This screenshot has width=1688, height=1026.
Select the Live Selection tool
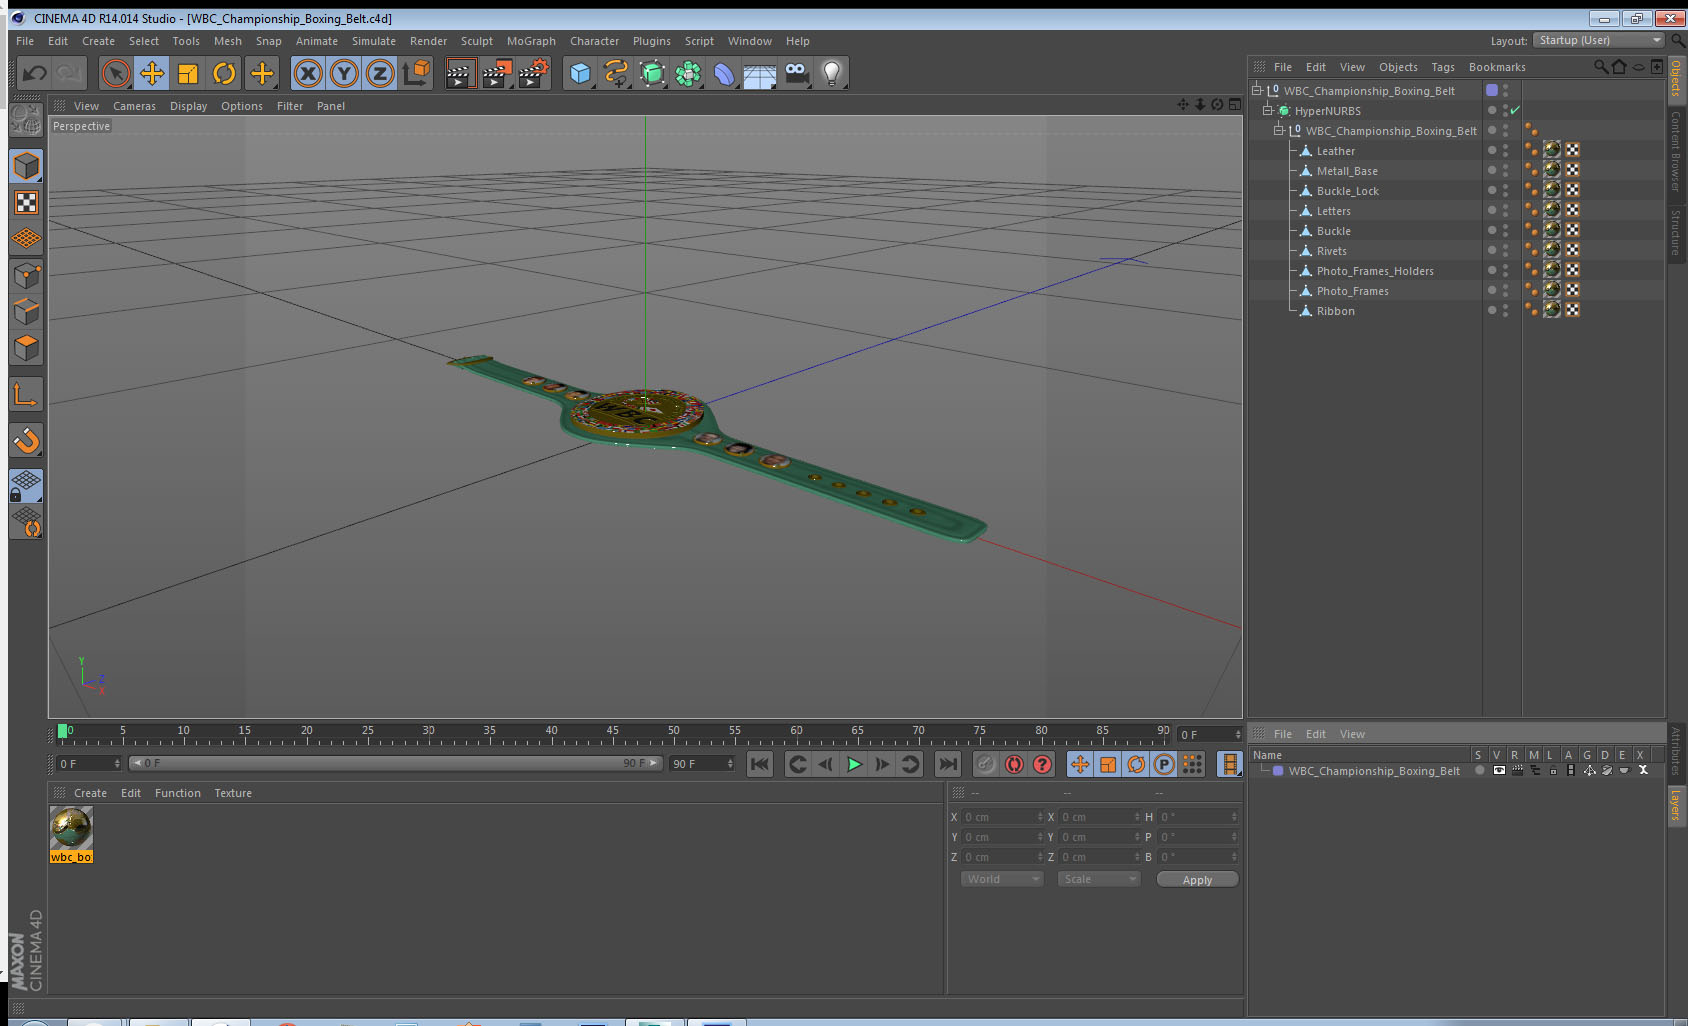116,73
